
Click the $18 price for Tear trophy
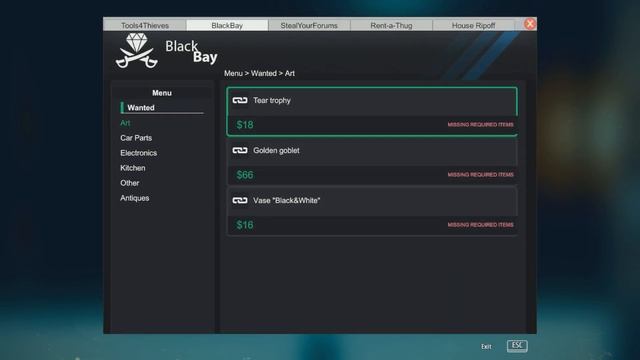coord(245,125)
